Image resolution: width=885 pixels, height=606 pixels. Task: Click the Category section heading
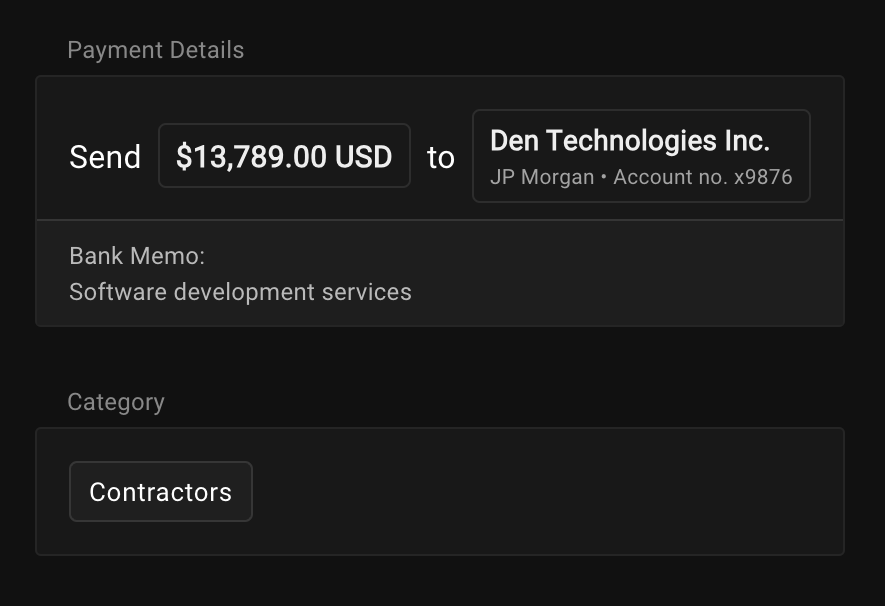click(x=116, y=402)
